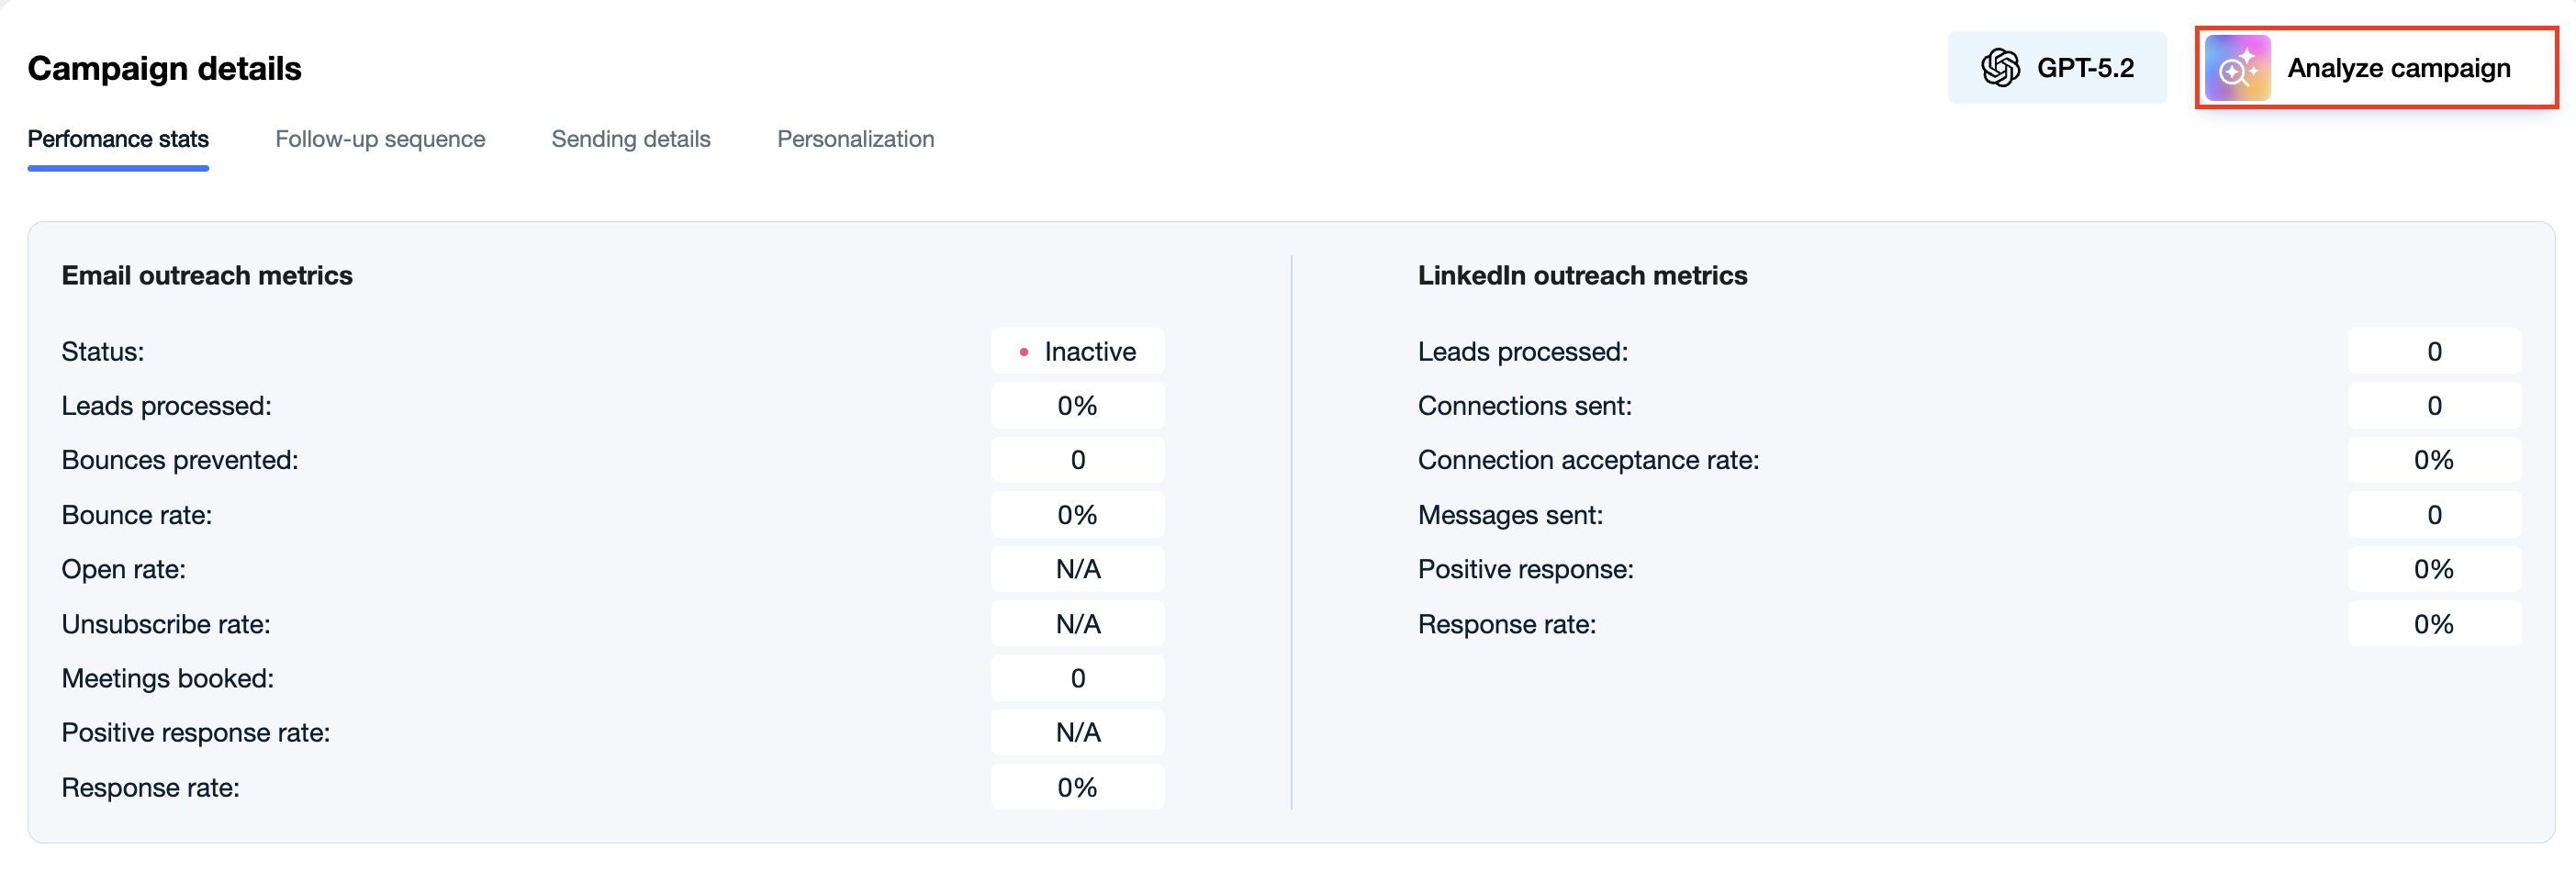Click the OpenAI logo icon
This screenshot has height=883, width=2576.
coord(2000,68)
